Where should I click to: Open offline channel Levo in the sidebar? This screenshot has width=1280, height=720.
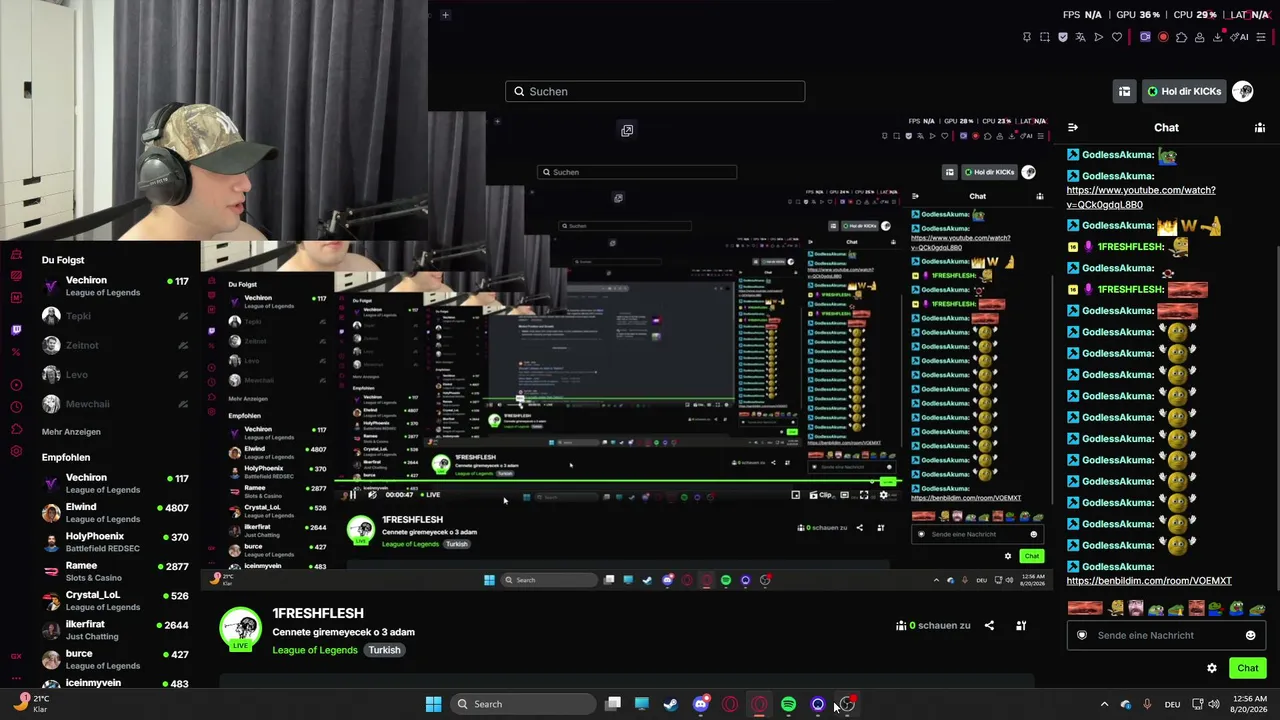click(114, 375)
